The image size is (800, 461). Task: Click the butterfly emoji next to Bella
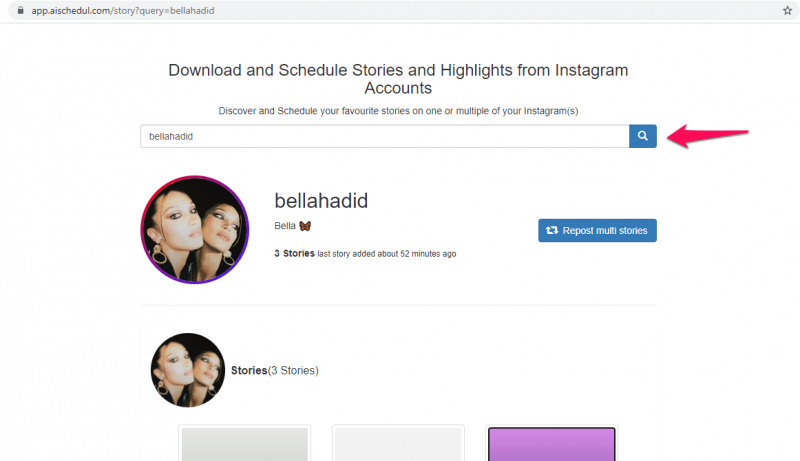[x=305, y=226]
